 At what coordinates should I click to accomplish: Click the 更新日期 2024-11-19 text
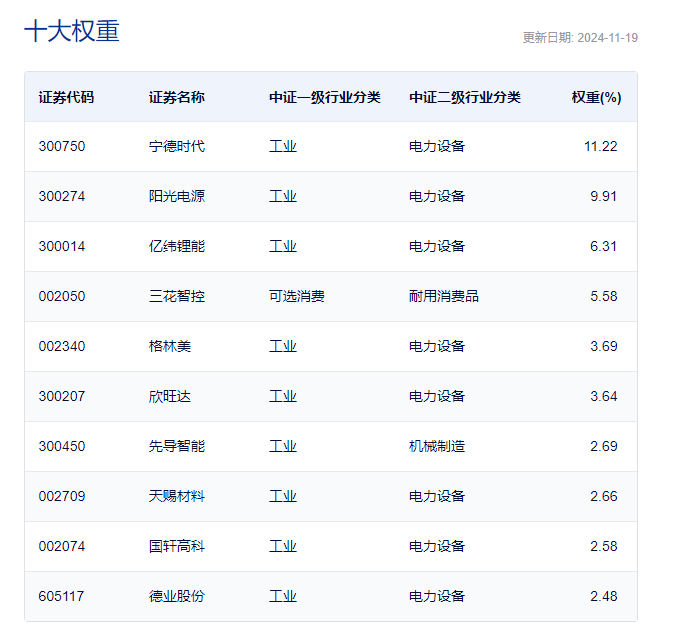pyautogui.click(x=580, y=38)
